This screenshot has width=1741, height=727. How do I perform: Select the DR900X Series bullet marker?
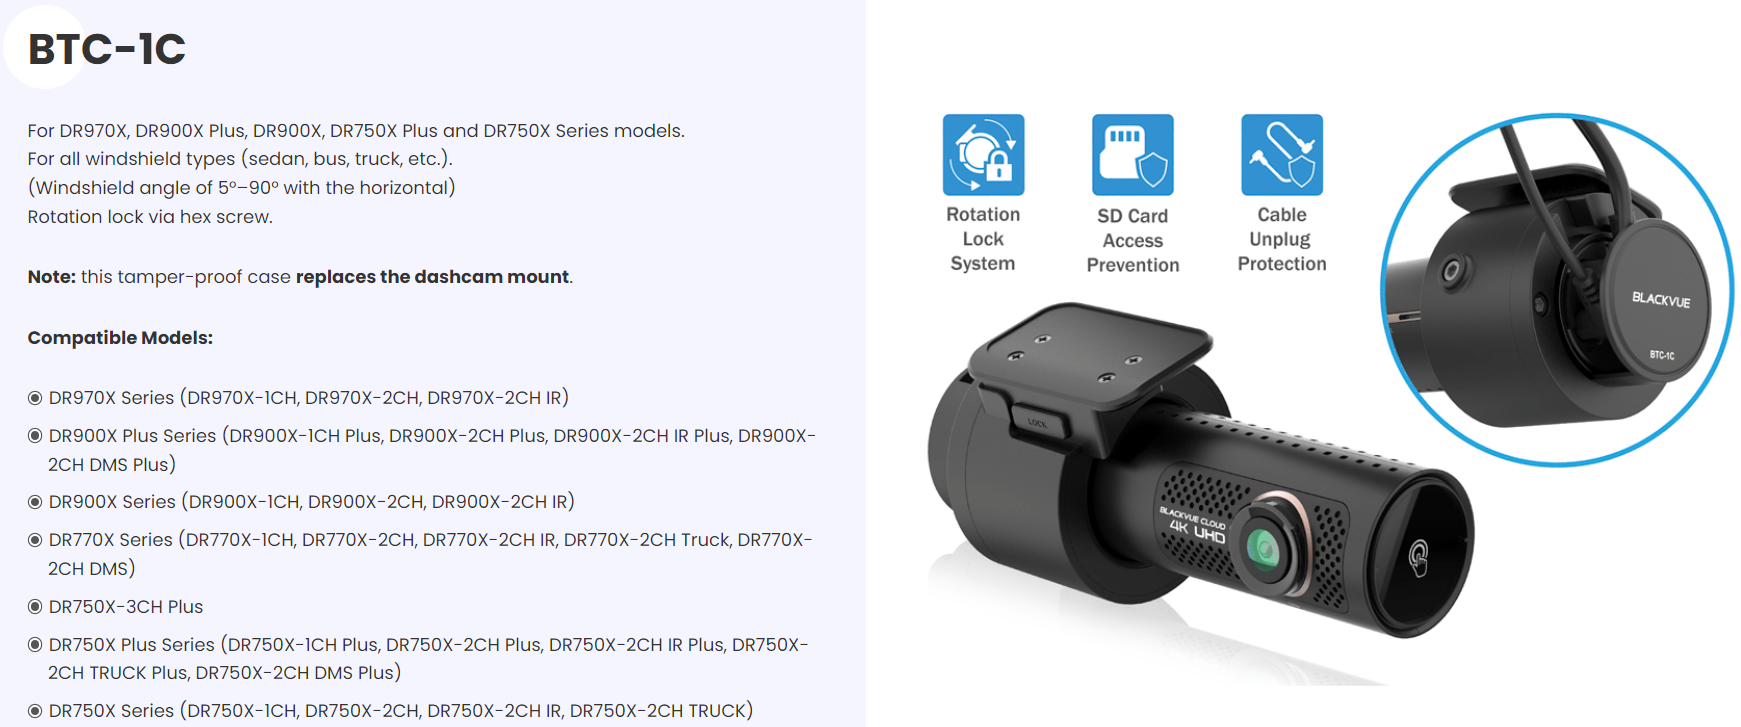35,502
